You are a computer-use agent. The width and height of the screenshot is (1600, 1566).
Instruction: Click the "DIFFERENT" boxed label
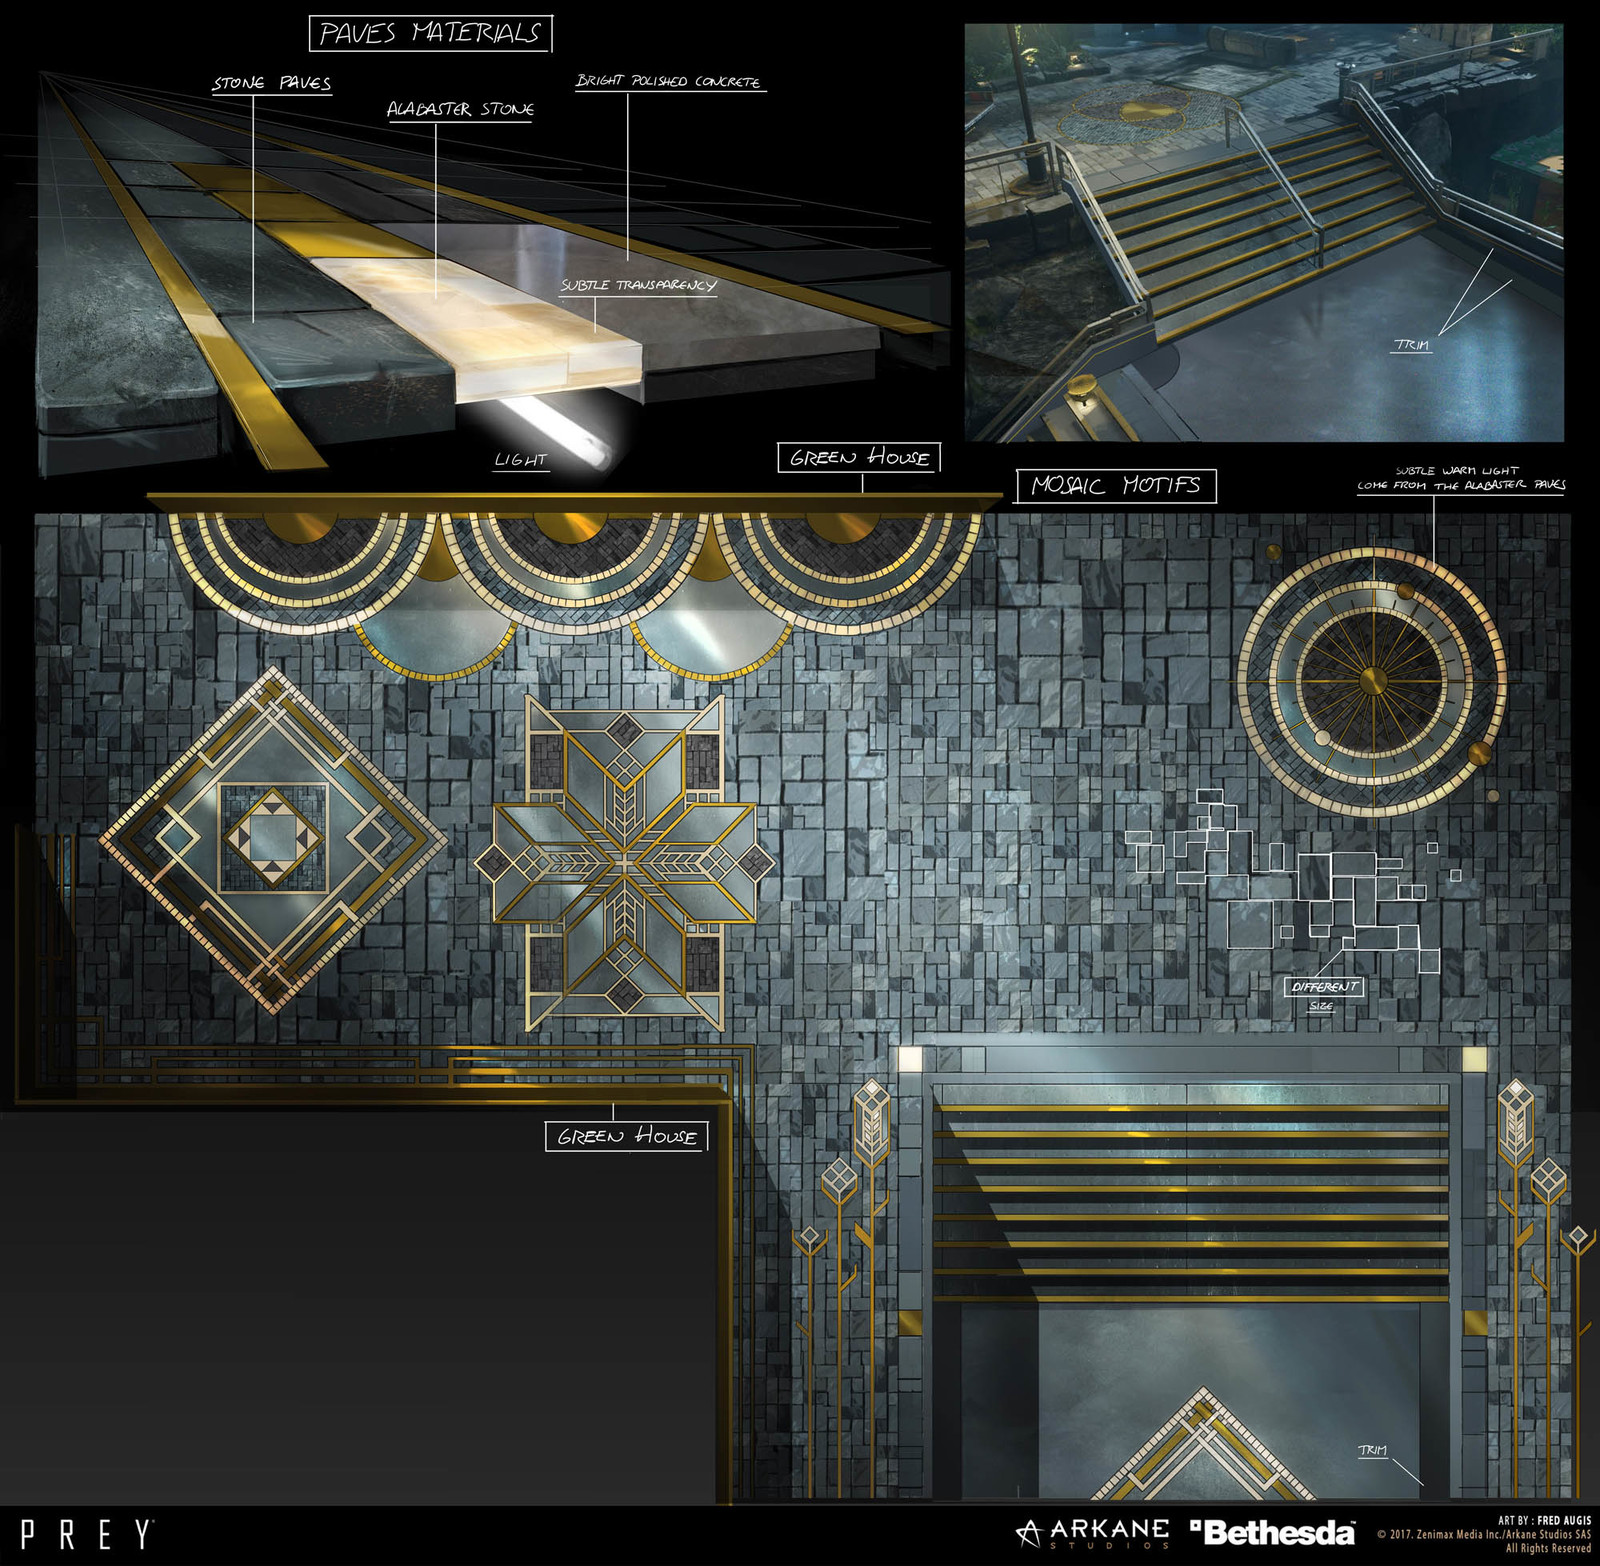[1324, 987]
